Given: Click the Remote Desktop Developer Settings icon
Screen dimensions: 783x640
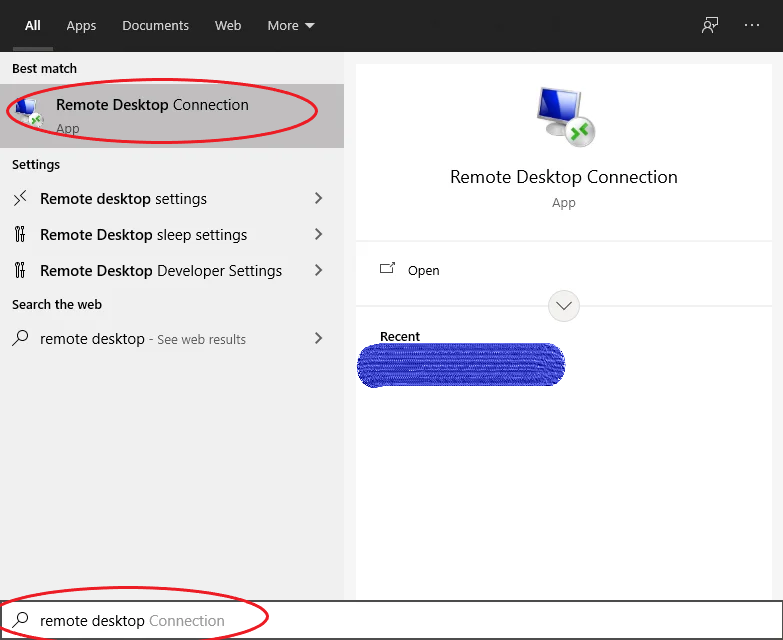Looking at the screenshot, I should tap(20, 270).
